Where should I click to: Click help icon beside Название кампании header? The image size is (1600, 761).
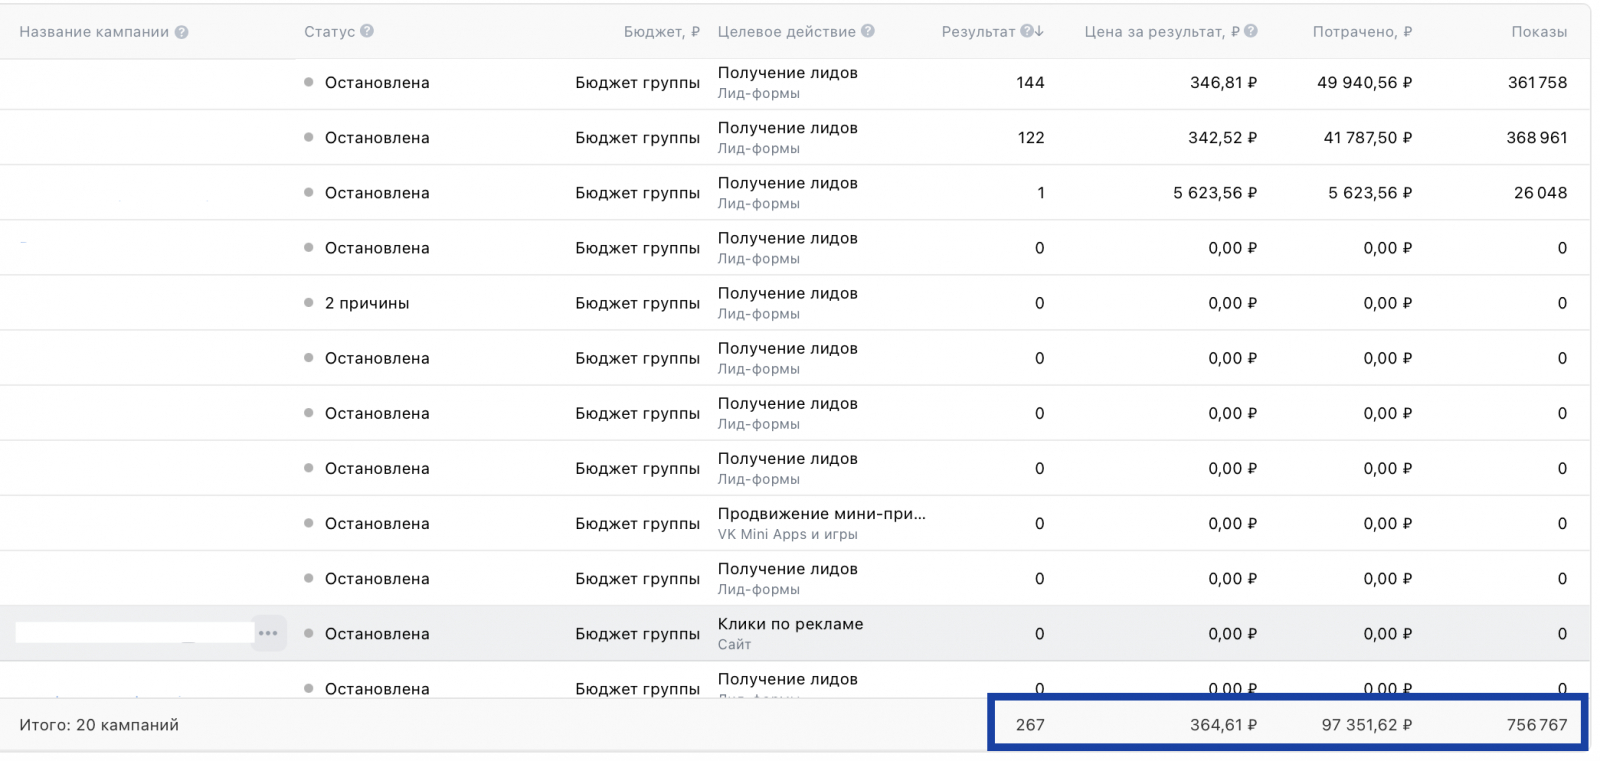pos(181,32)
